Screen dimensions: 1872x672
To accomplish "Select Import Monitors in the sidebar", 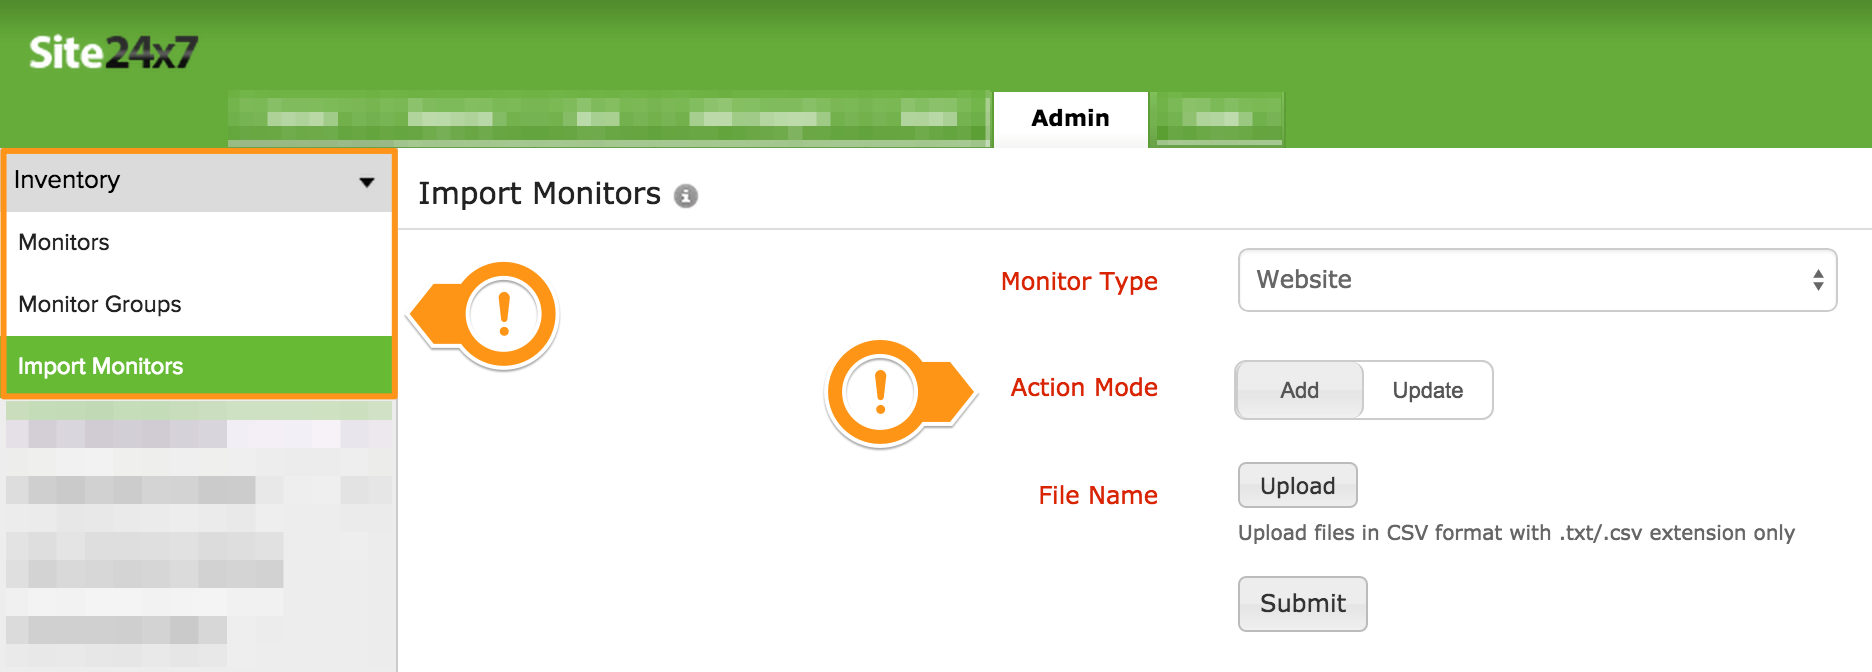I will [x=199, y=365].
